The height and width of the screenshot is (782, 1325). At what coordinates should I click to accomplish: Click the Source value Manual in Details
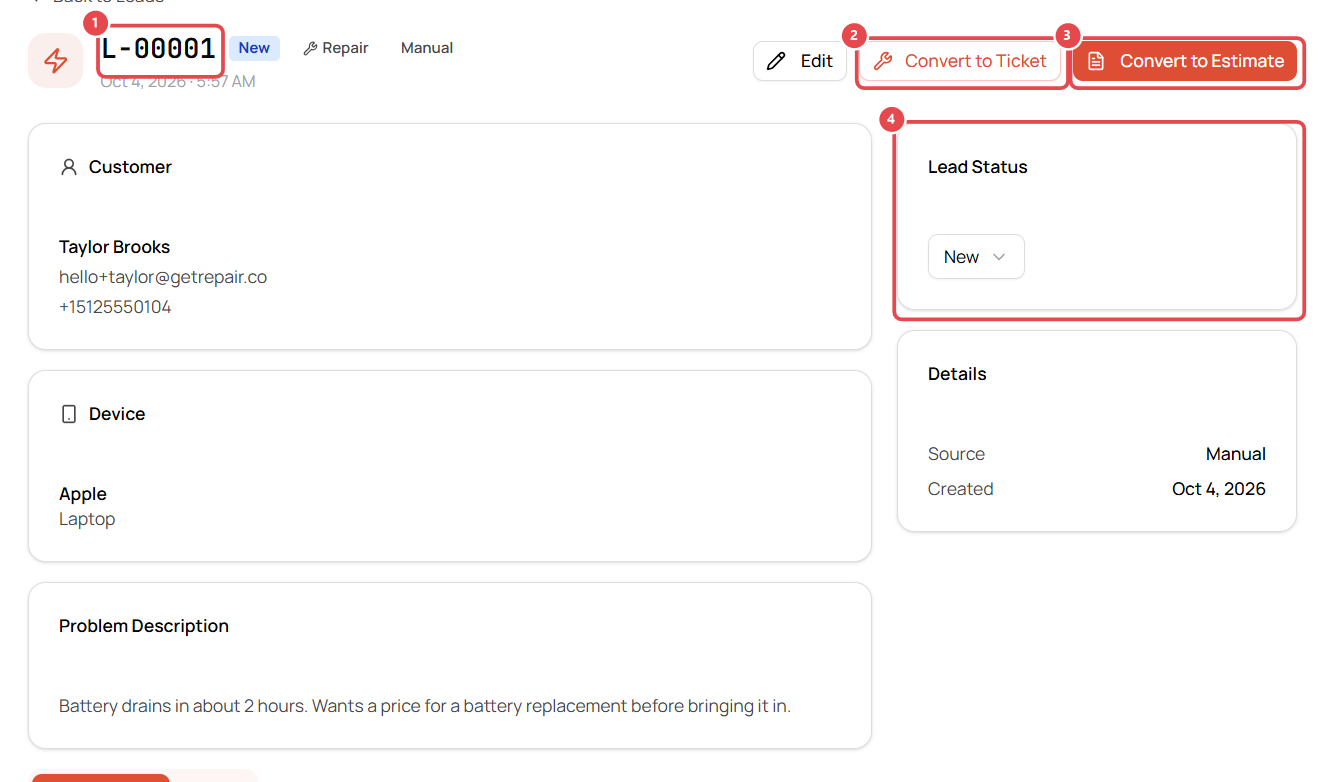coord(1236,454)
